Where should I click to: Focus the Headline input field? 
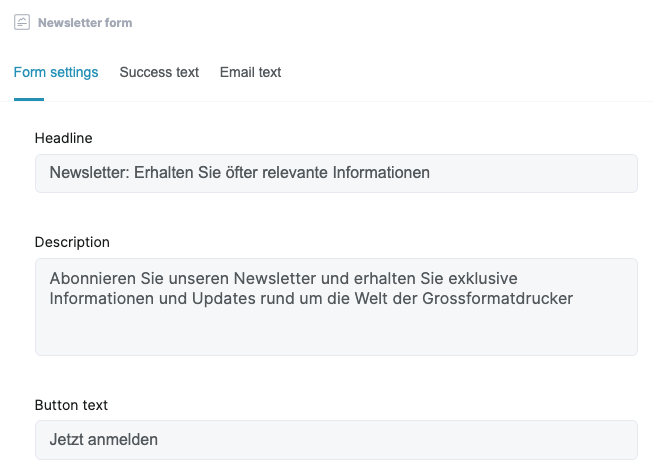click(336, 173)
